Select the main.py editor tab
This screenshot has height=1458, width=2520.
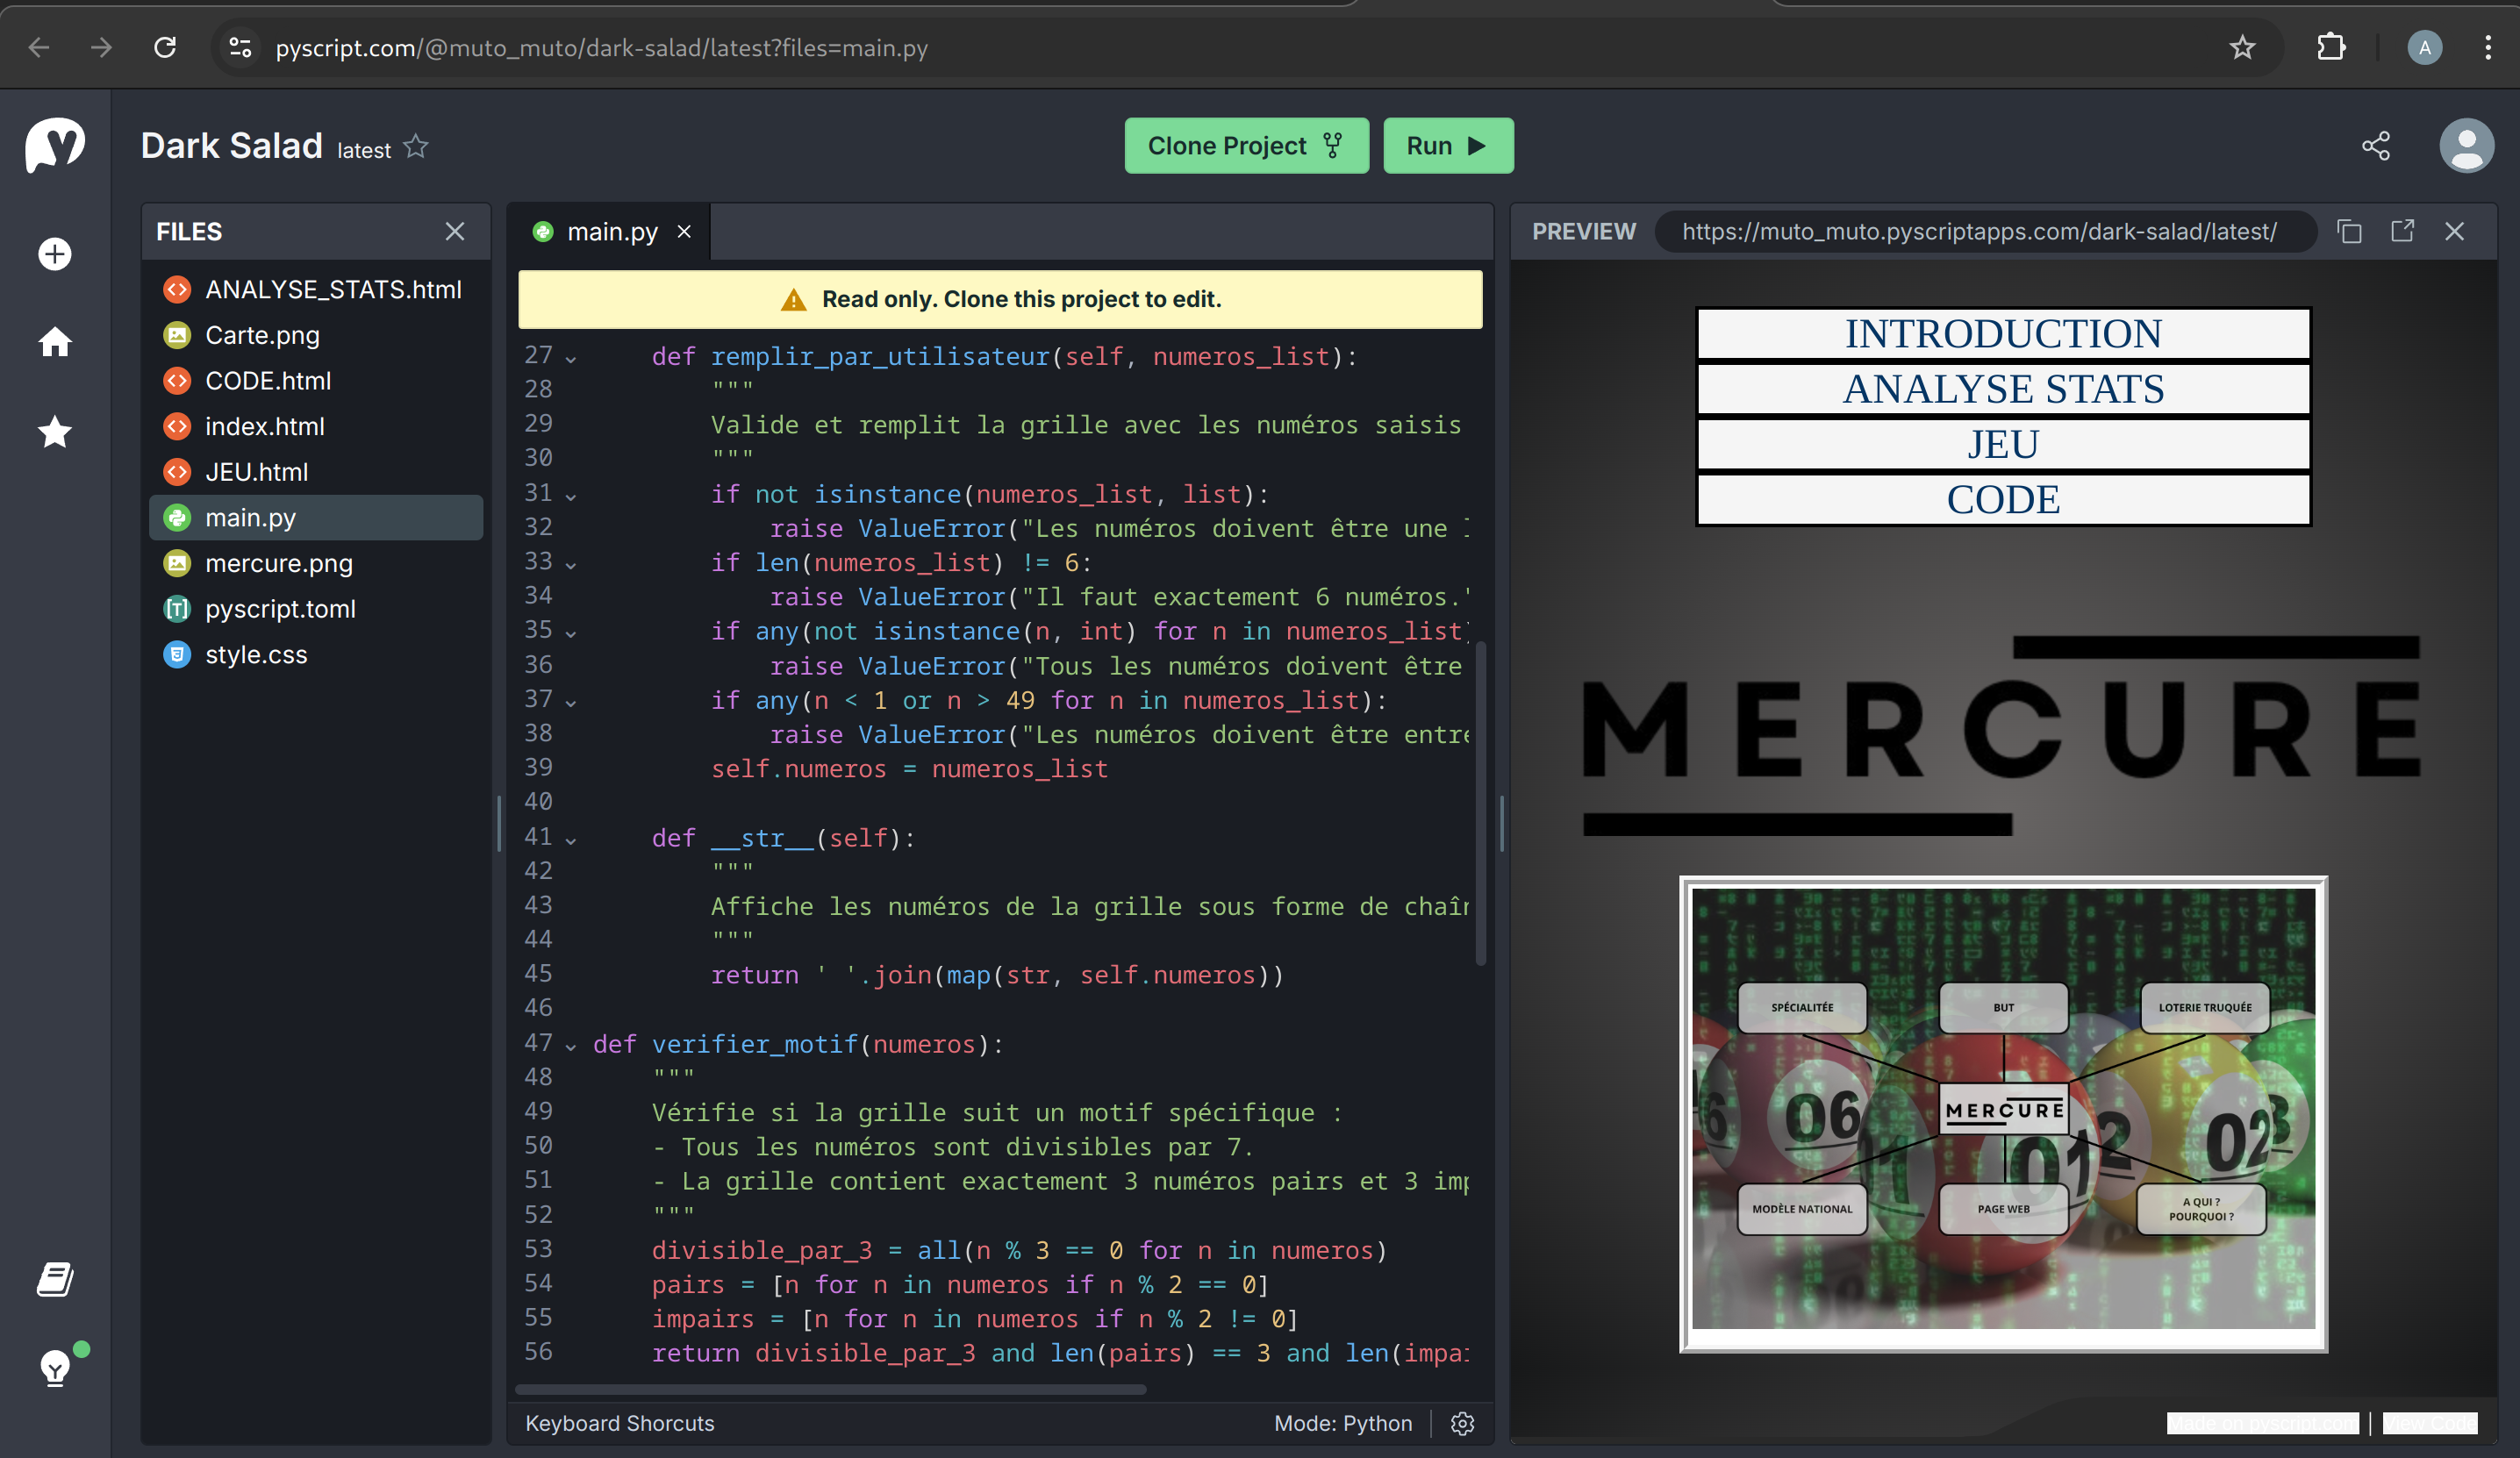(x=611, y=232)
